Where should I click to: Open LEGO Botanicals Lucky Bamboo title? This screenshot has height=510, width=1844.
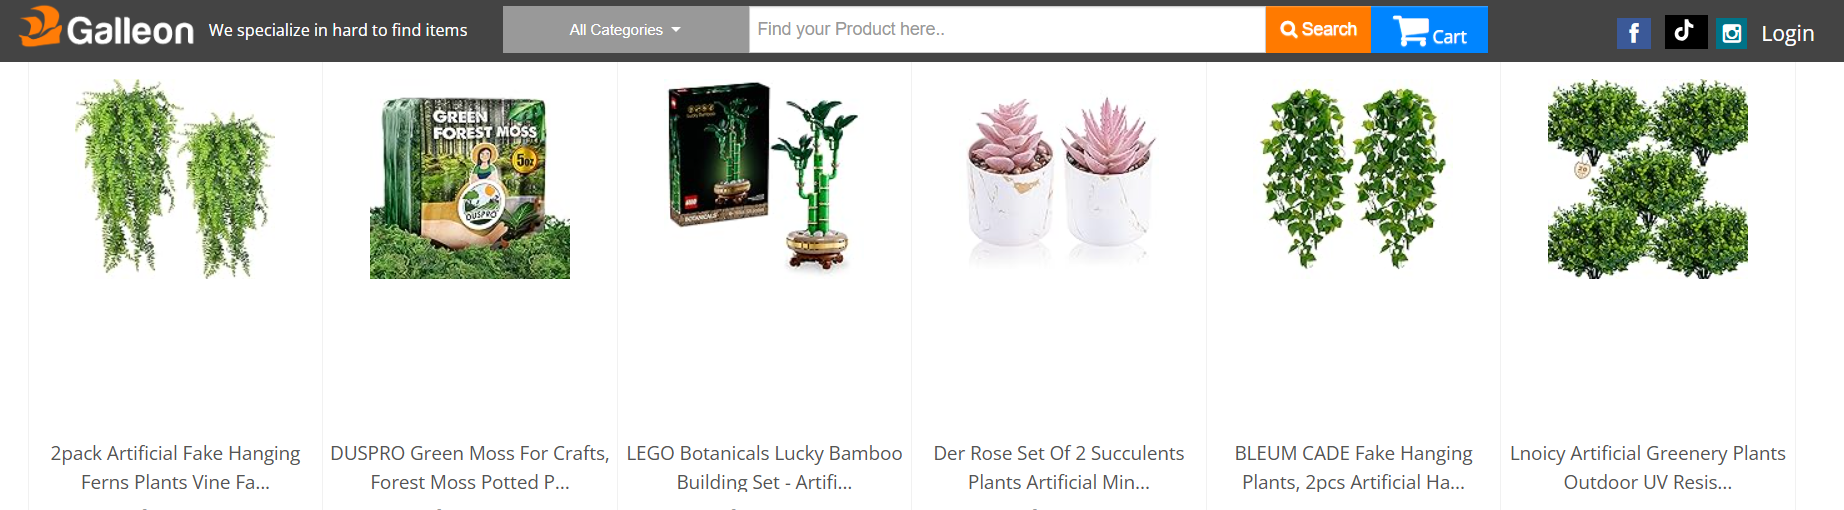pos(764,468)
